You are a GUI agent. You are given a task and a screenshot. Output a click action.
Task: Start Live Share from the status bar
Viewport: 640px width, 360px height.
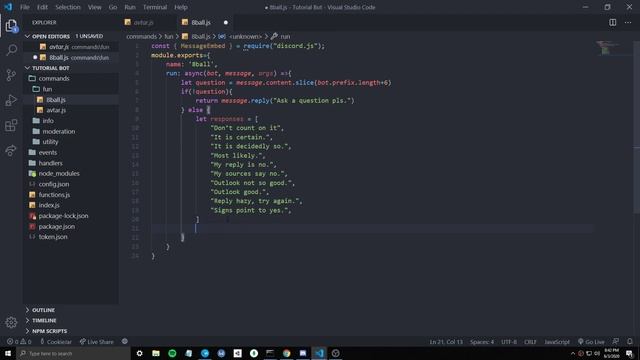[97, 342]
